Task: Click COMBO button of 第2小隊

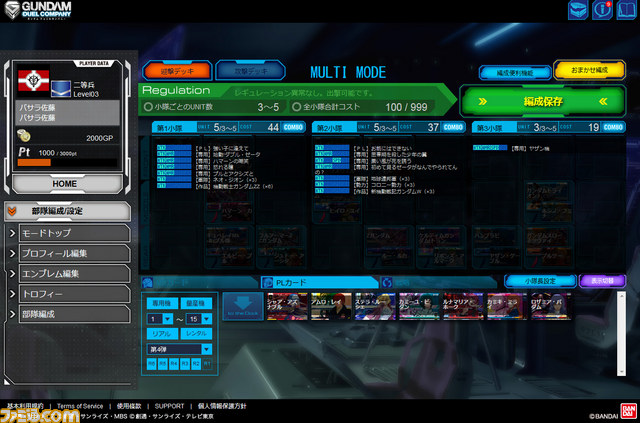Action: click(x=453, y=127)
